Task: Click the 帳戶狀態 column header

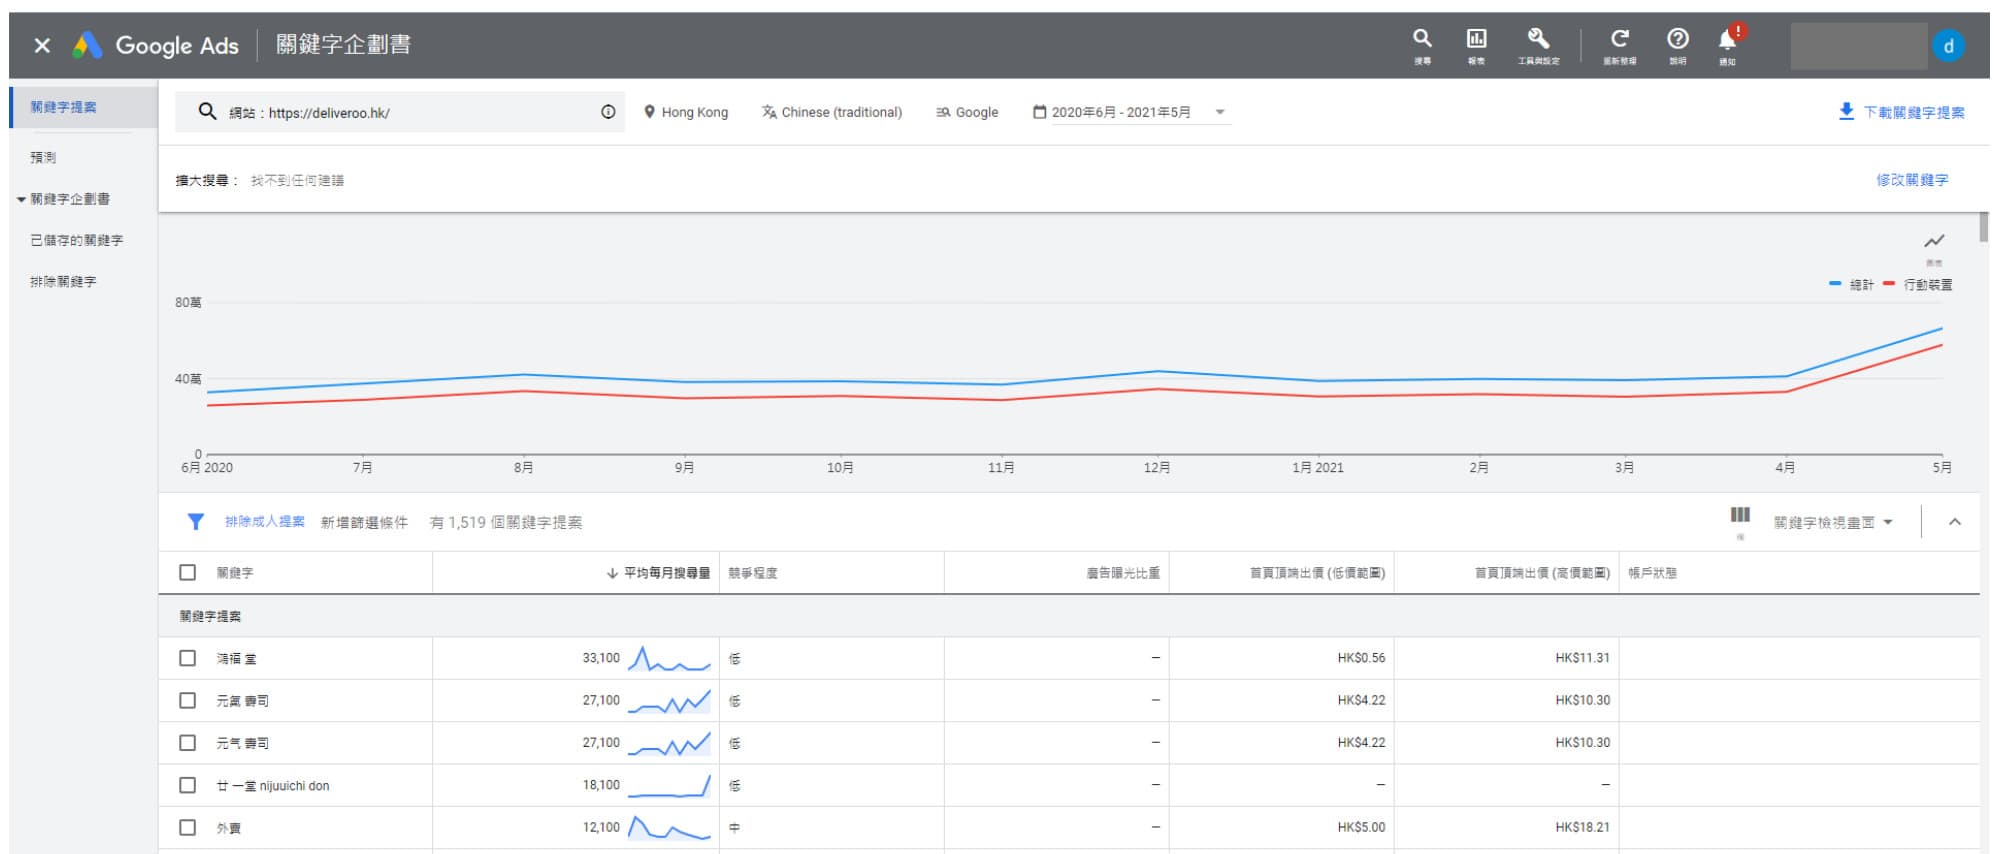Action: [1652, 573]
